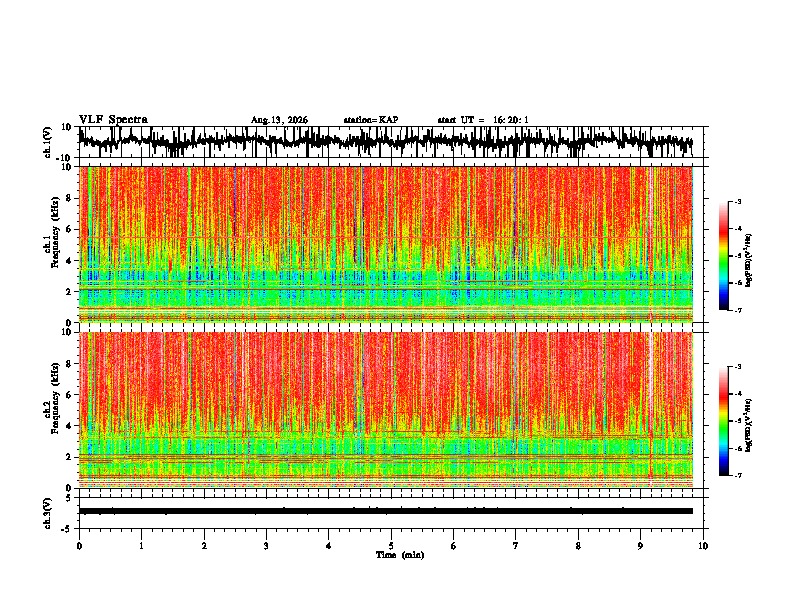Click the station=KAP label

[371, 120]
